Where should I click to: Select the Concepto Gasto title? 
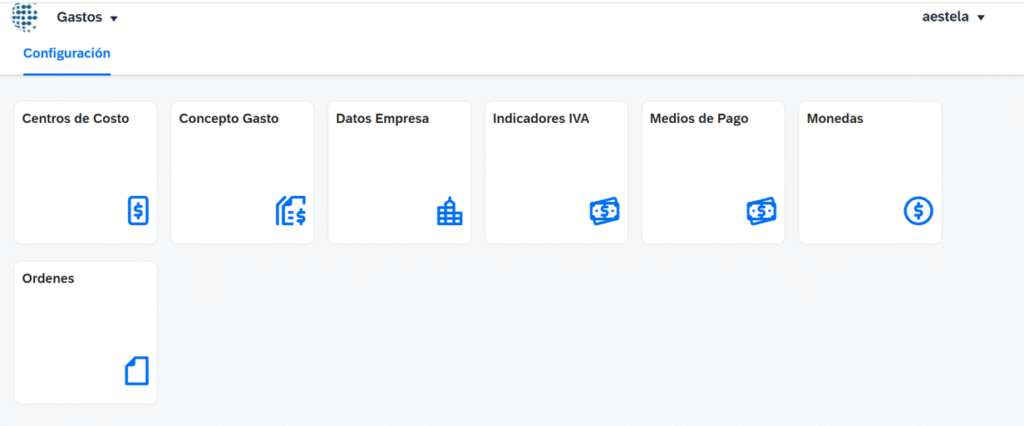click(229, 119)
